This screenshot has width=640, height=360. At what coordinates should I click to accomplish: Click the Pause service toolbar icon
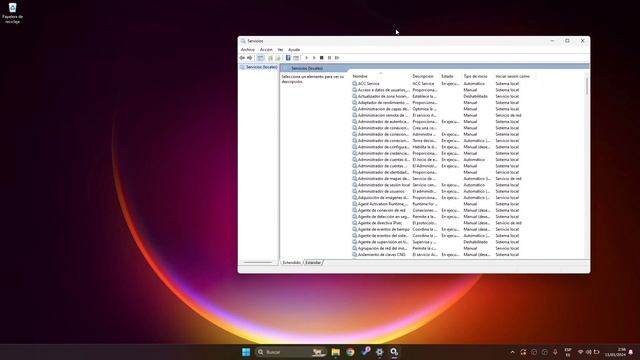(329, 58)
